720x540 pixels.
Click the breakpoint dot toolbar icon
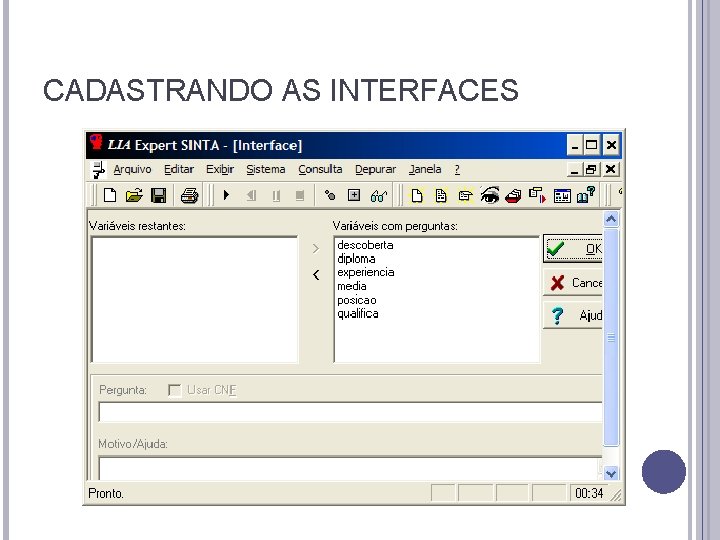coord(330,195)
